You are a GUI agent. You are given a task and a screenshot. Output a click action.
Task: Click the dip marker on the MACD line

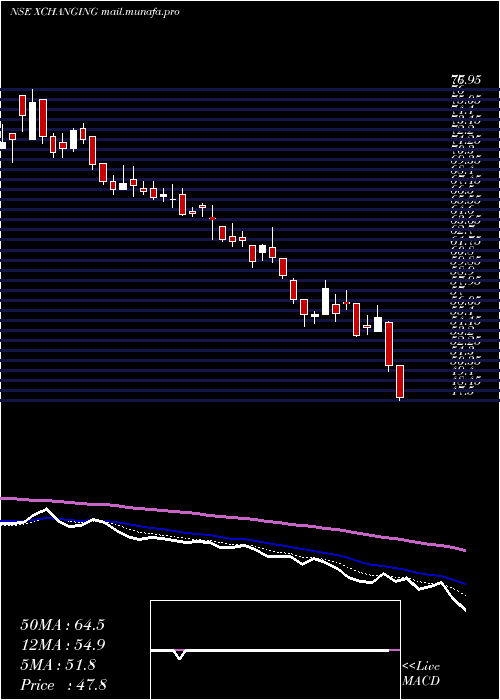point(179,655)
